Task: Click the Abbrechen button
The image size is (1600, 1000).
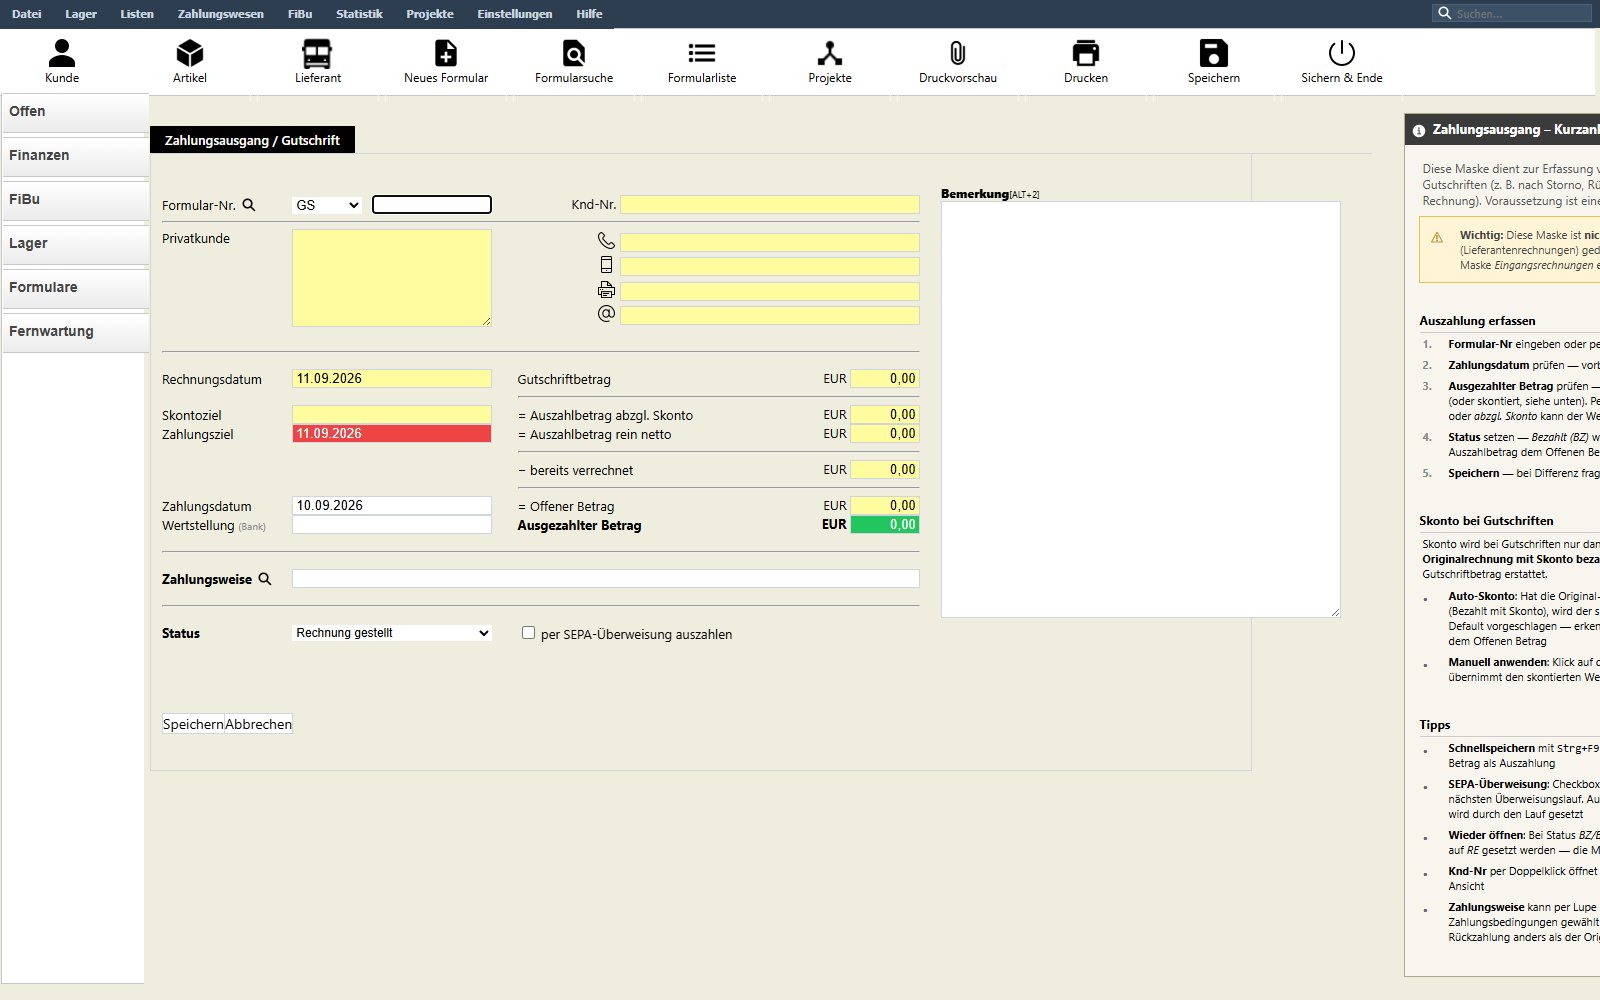Action: coord(259,724)
